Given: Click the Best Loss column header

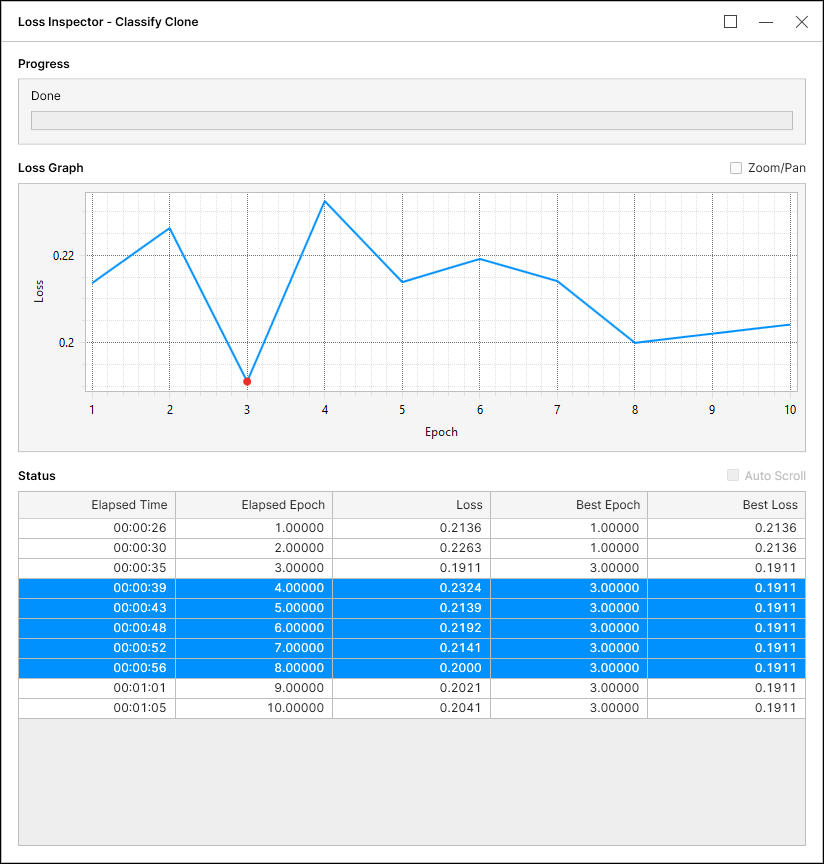Looking at the screenshot, I should pos(726,505).
